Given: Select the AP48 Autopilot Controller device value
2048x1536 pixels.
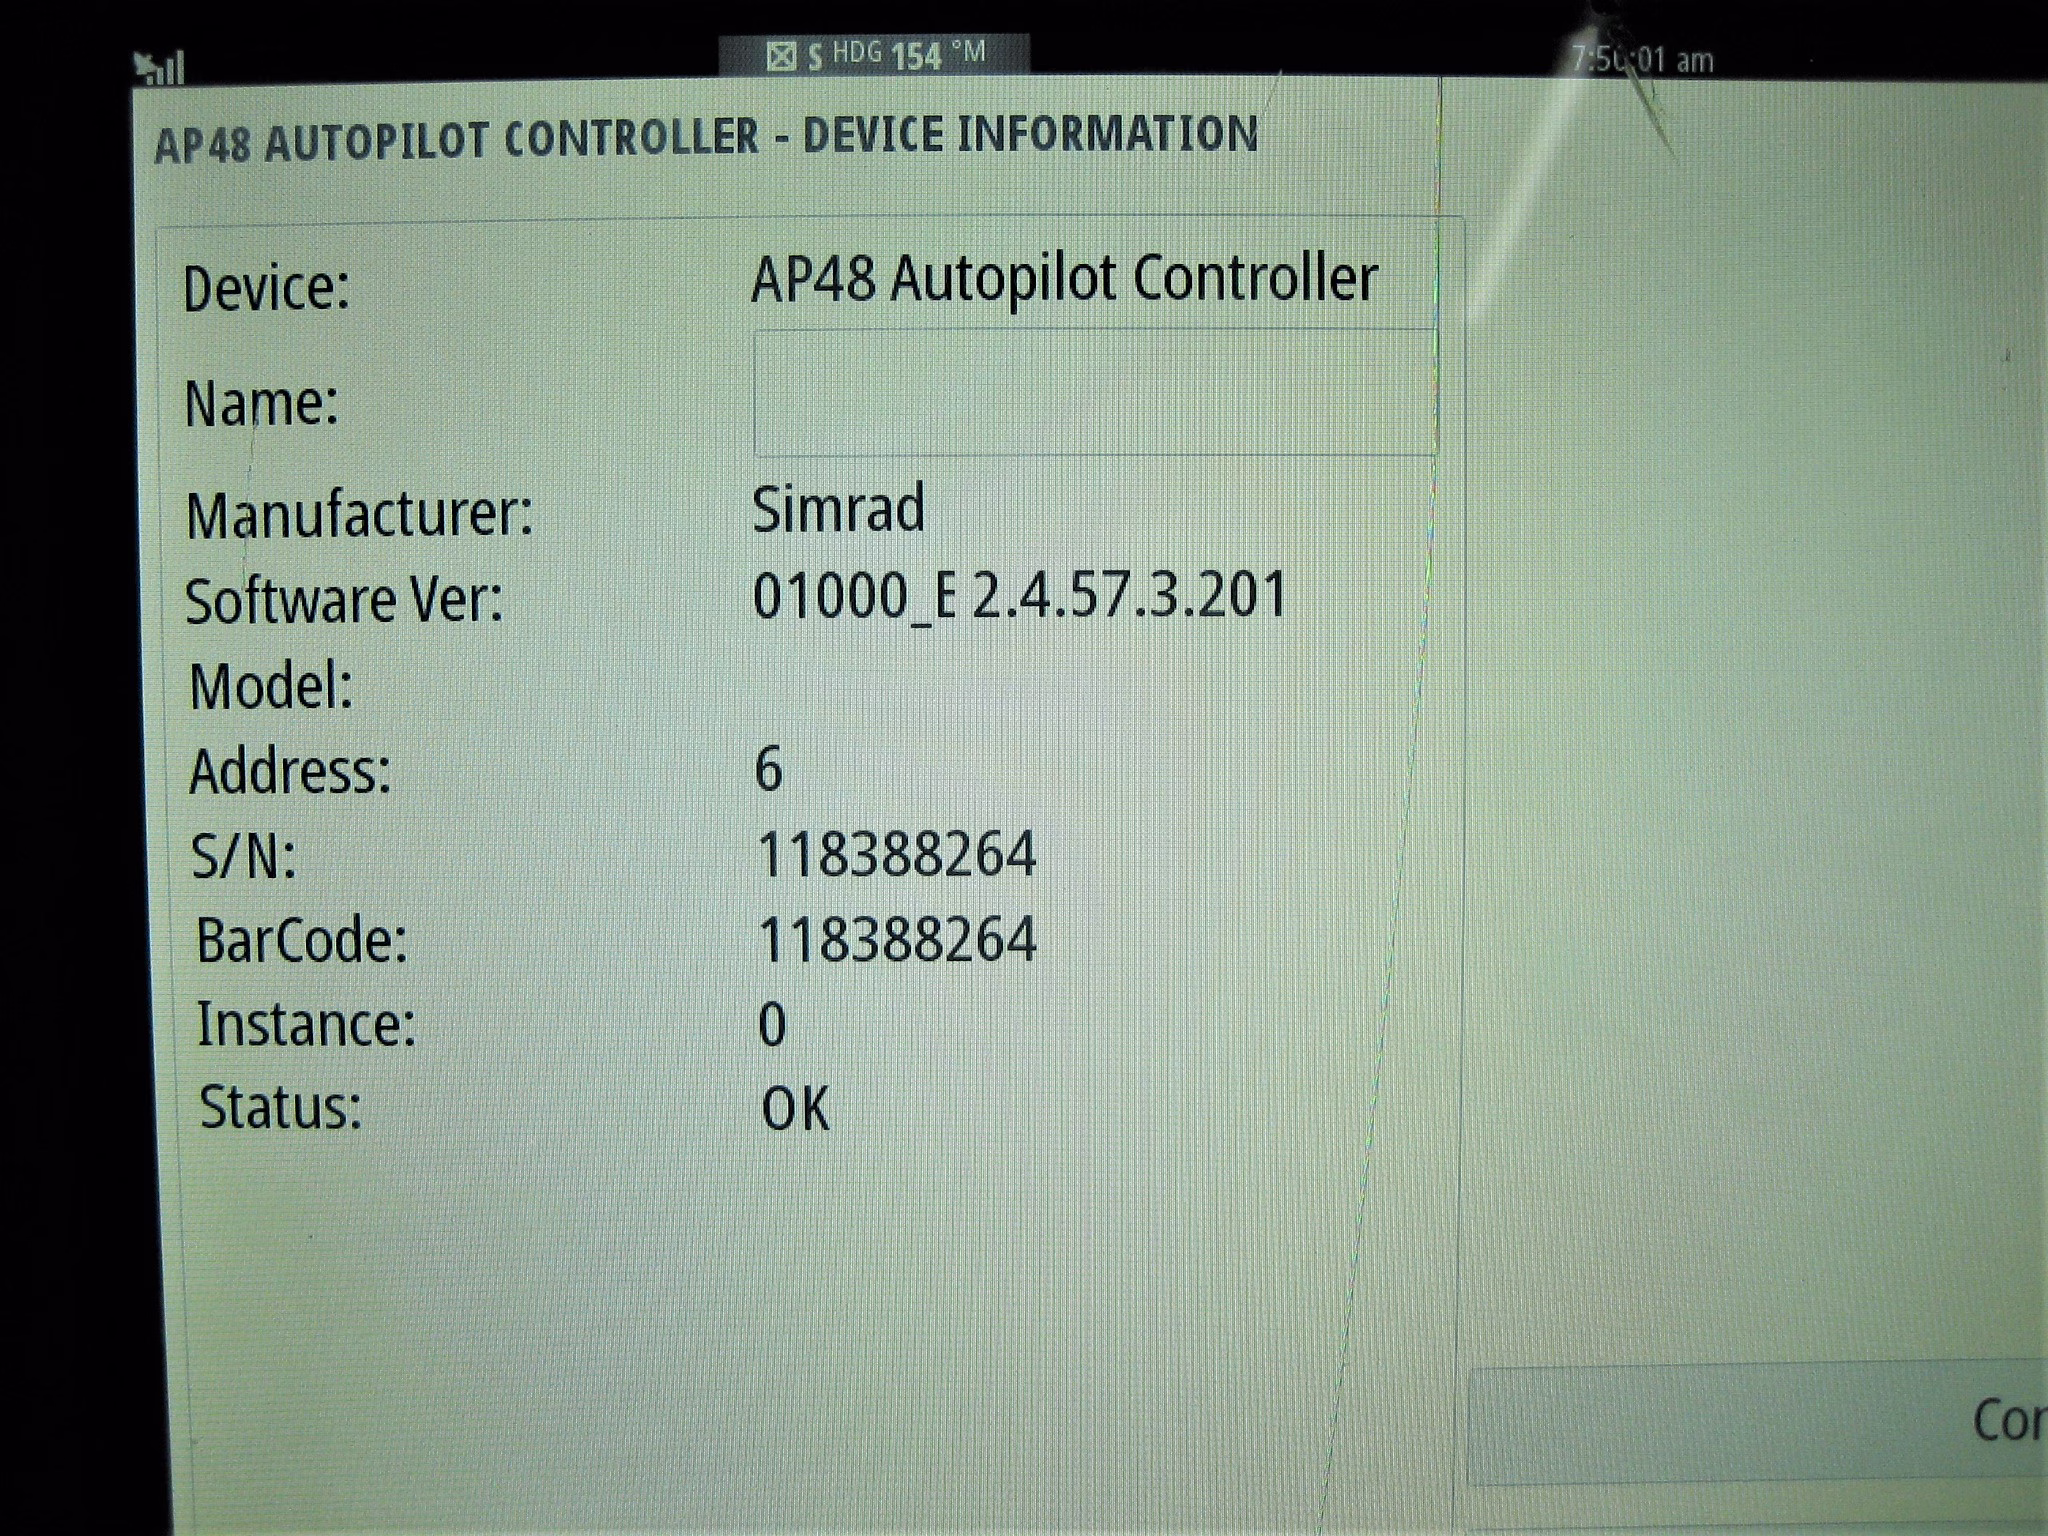Looking at the screenshot, I should click(1064, 279).
